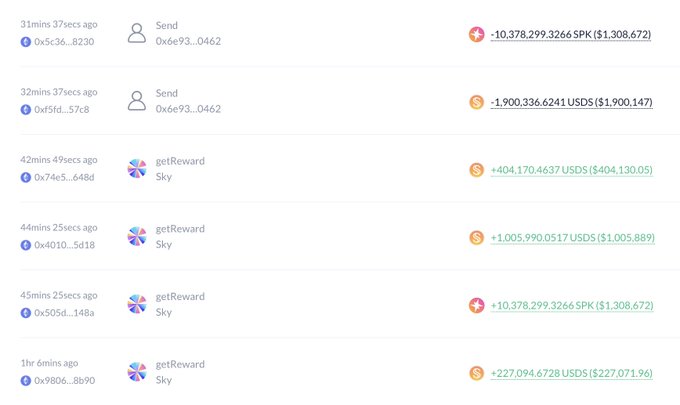Image resolution: width=680 pixels, height=405 pixels.
Task: Click the Ethereum icon next to 0x5c36...8230
Action: pos(26,42)
